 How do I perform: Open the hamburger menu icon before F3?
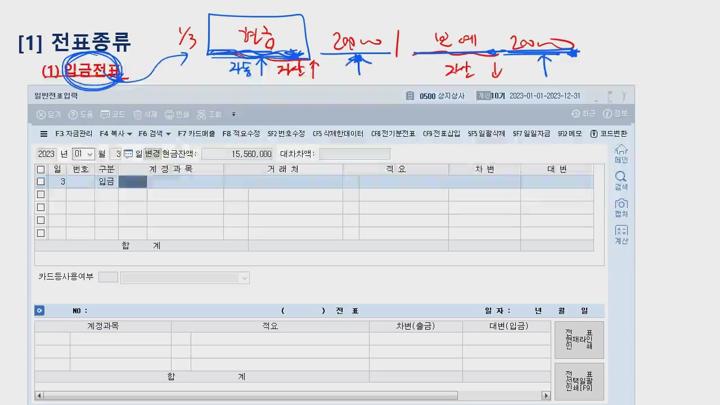44,134
